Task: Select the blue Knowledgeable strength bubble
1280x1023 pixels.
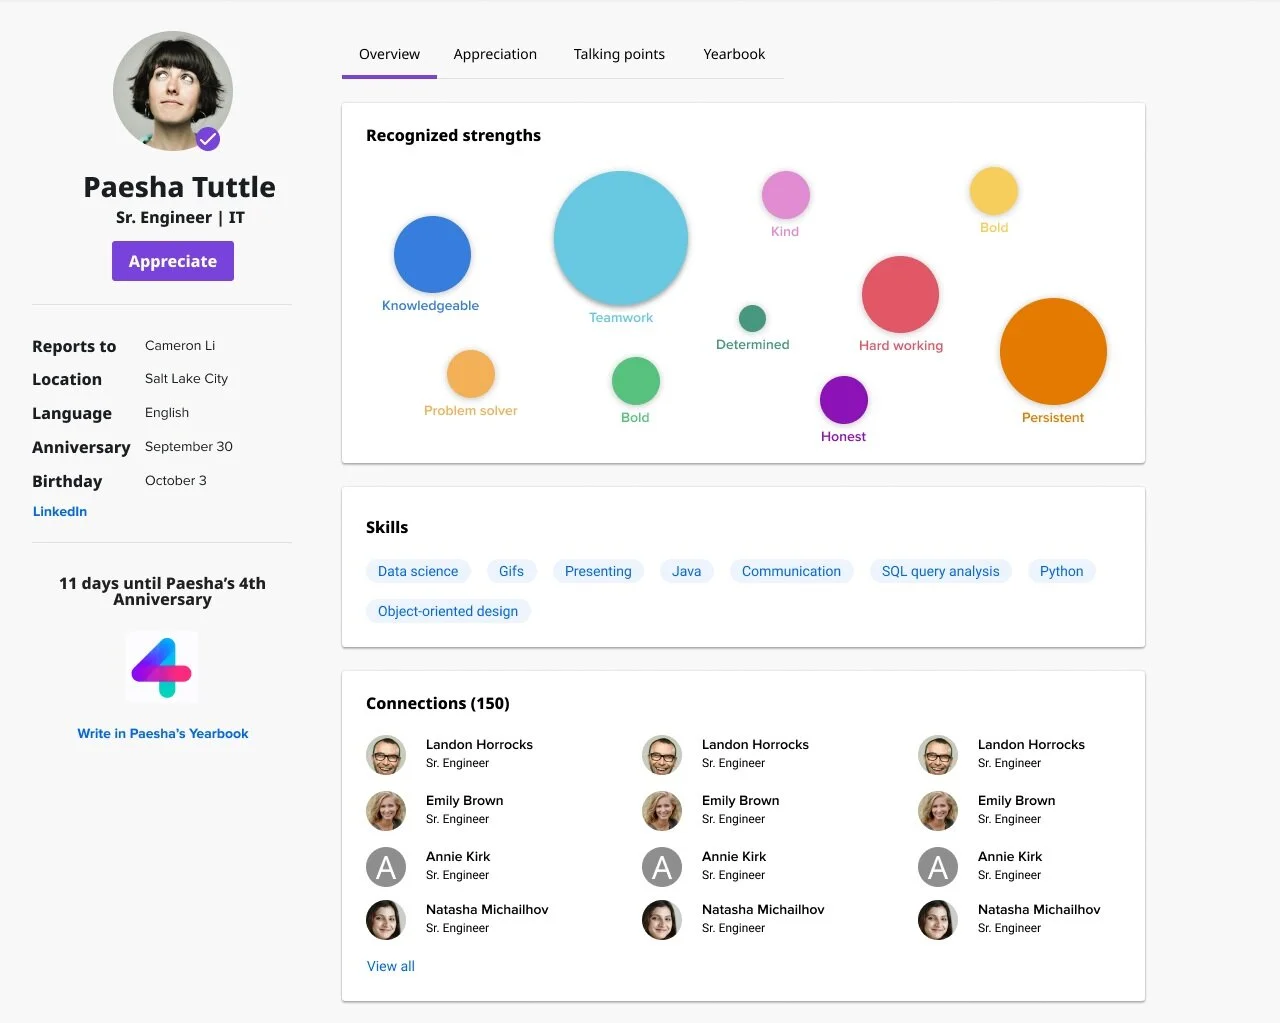Action: click(x=432, y=254)
